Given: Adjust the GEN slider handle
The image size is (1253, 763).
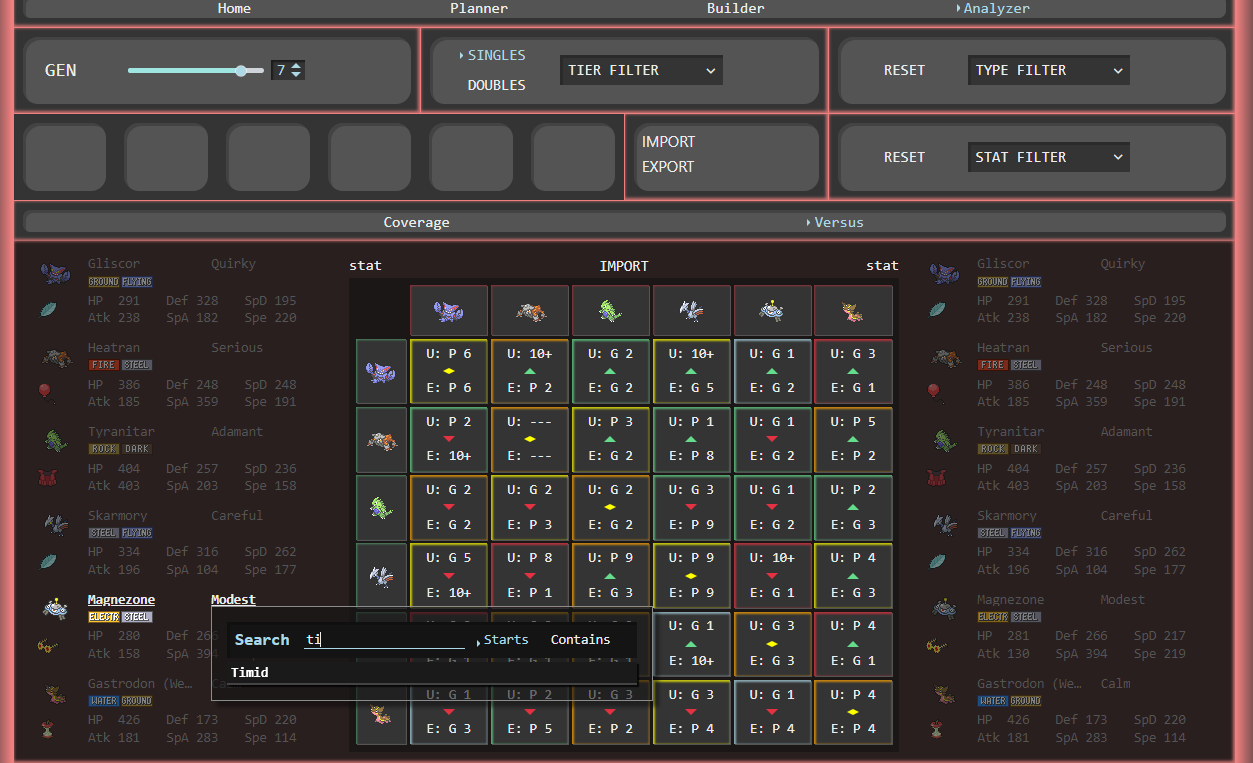Looking at the screenshot, I should (241, 71).
